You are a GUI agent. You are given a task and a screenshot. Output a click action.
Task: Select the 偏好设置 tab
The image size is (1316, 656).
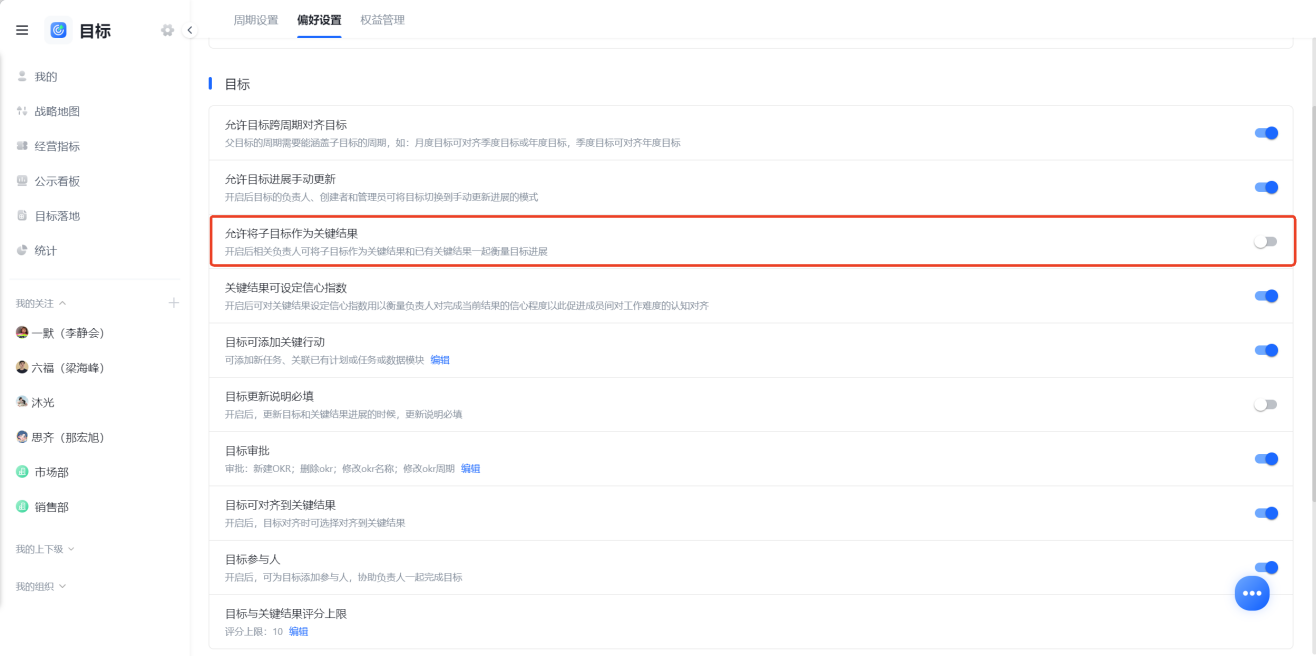[x=319, y=20]
